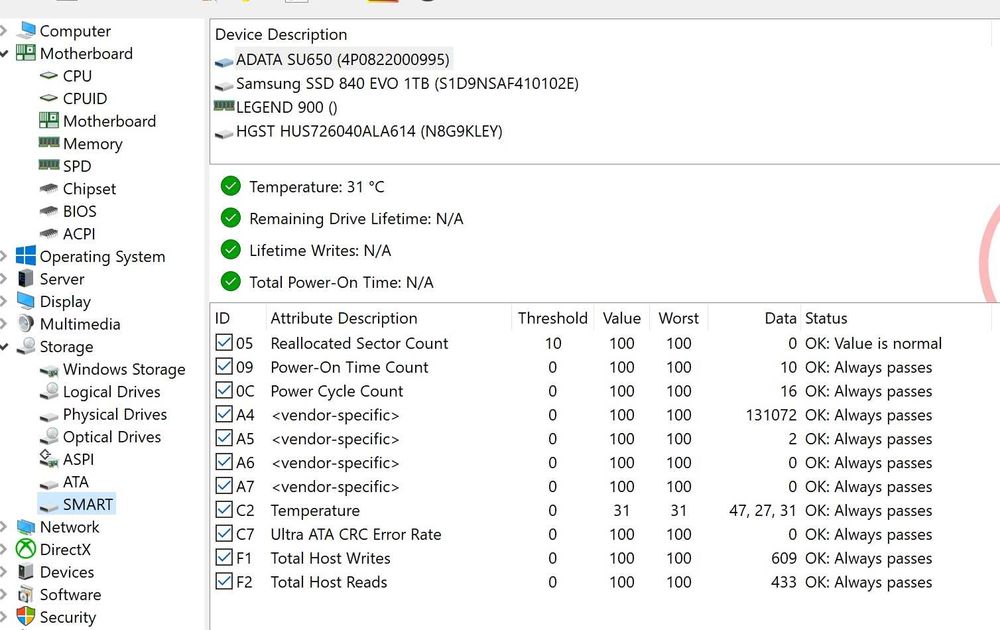Viewport: 1000px width, 630px height.
Task: Collapse the Storage tree node
Action: (x=3, y=347)
